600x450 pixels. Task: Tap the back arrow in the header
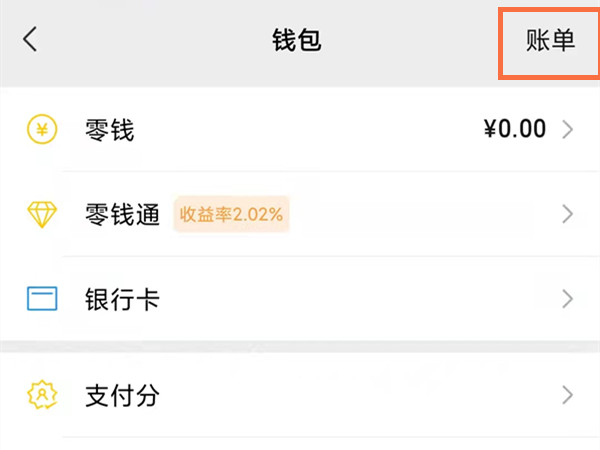tap(31, 40)
